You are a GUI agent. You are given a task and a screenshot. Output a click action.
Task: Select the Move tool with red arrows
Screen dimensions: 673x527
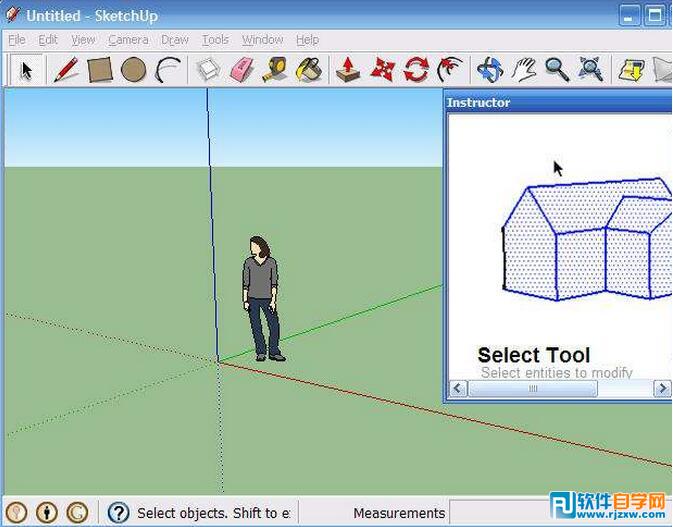[x=382, y=70]
